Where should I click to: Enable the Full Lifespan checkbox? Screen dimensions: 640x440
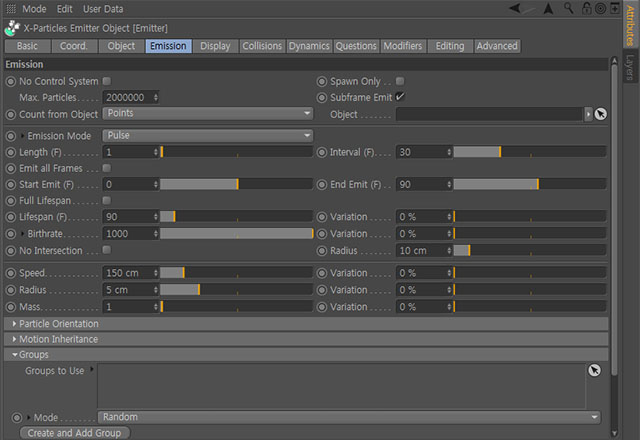tap(107, 200)
